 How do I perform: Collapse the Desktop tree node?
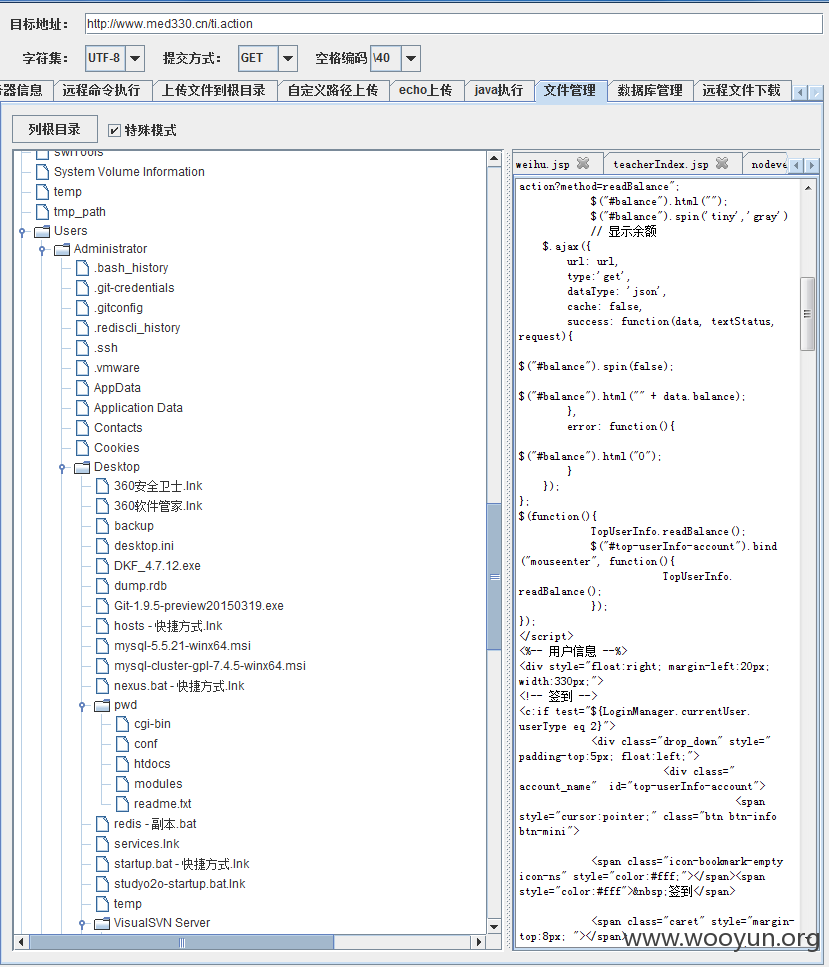coord(62,468)
